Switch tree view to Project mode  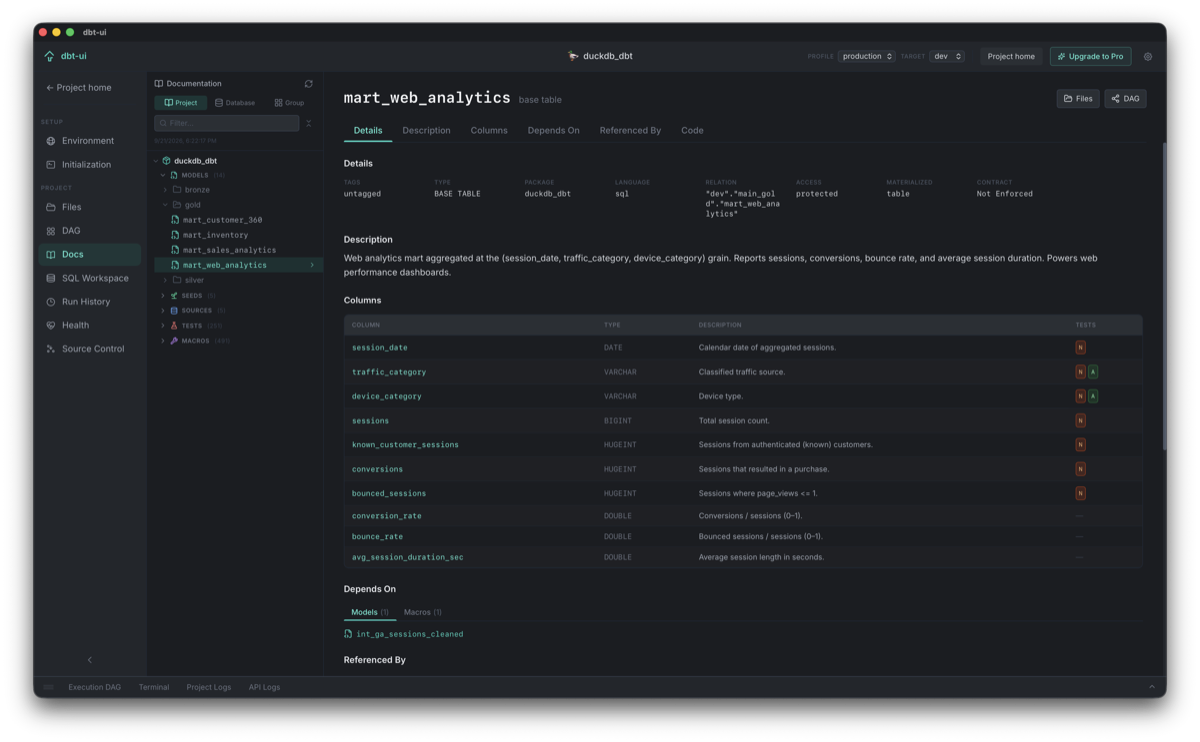pos(181,103)
